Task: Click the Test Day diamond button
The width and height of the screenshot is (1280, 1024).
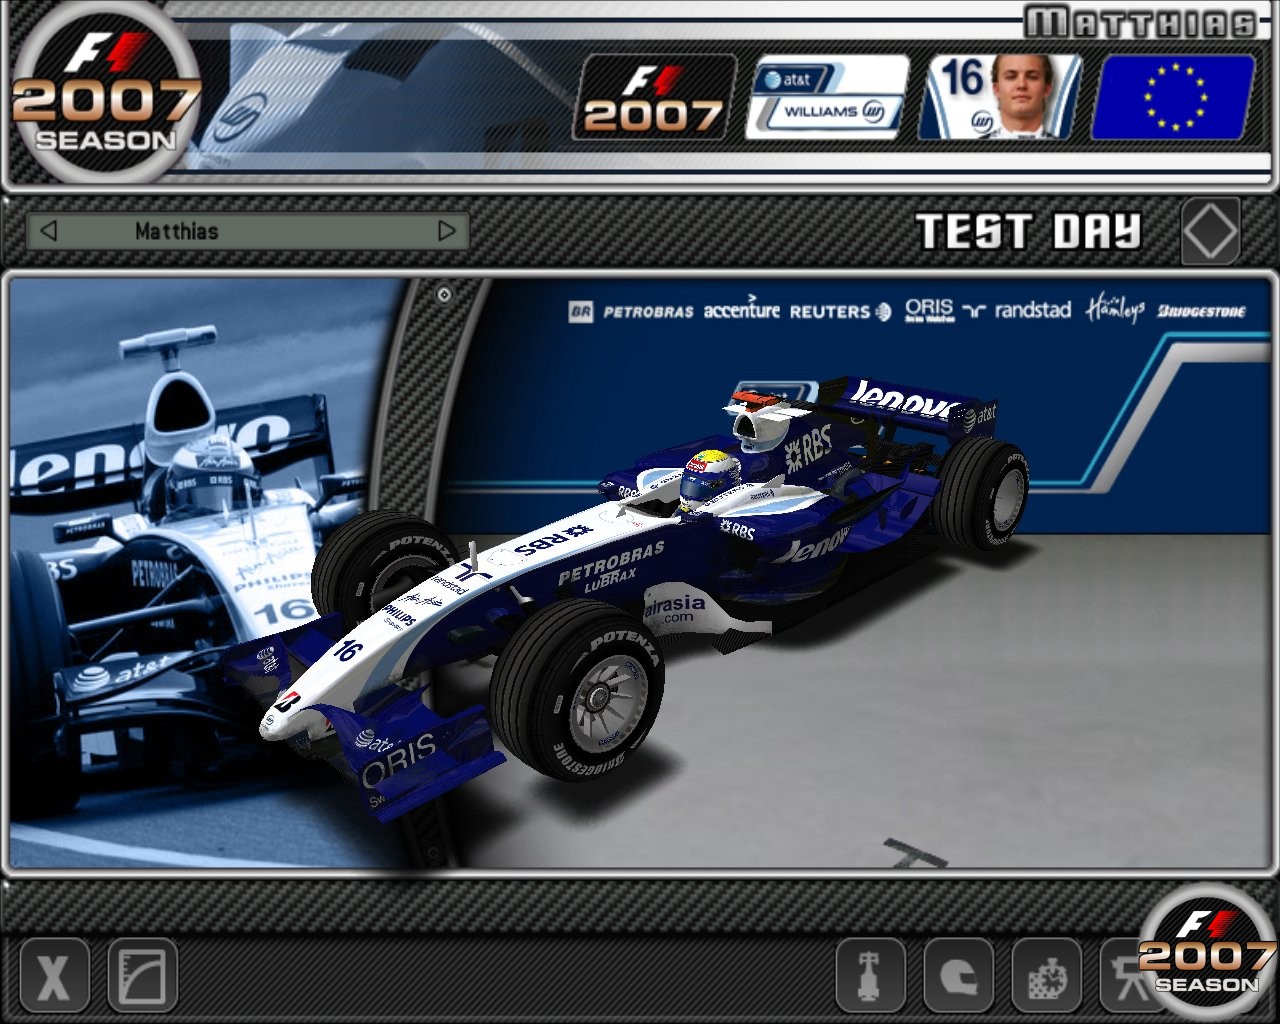Action: (1210, 231)
